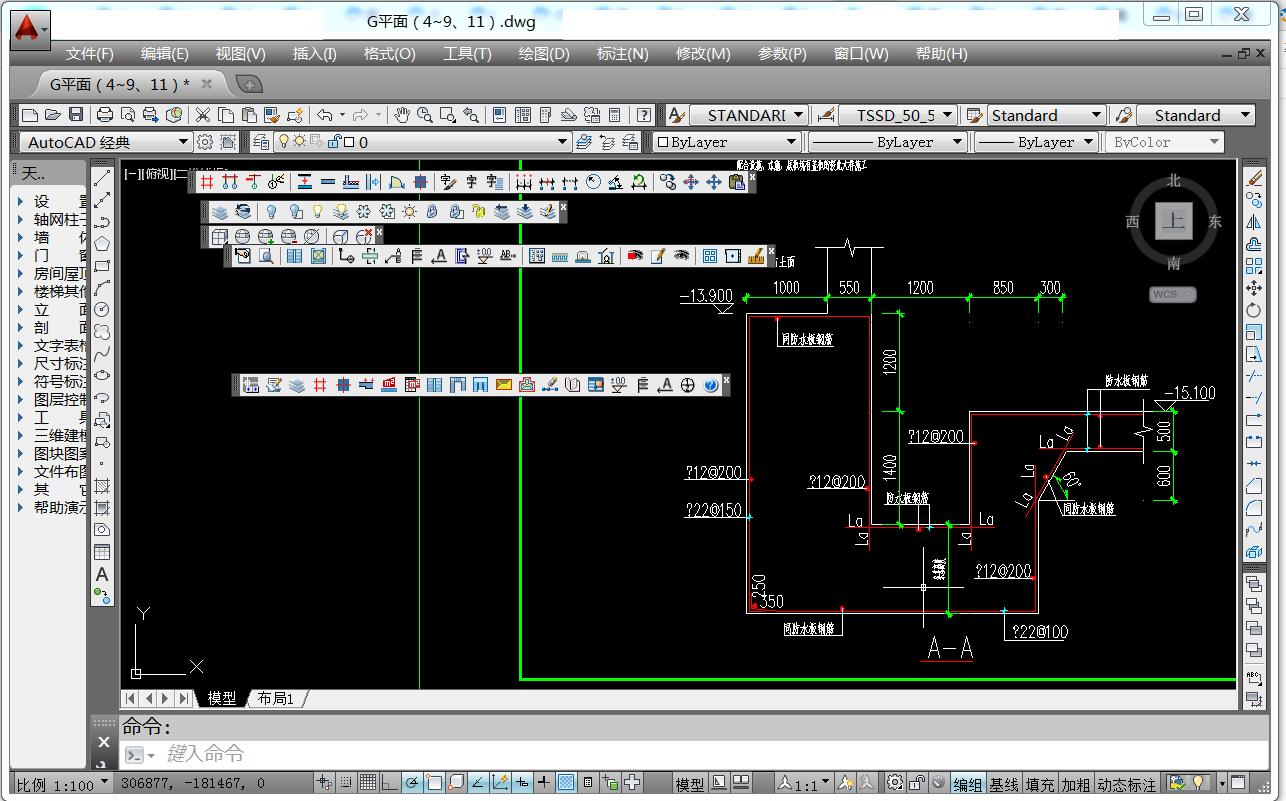Click the Workspace settings gear icon
The width and height of the screenshot is (1286, 801).
pos(205,142)
